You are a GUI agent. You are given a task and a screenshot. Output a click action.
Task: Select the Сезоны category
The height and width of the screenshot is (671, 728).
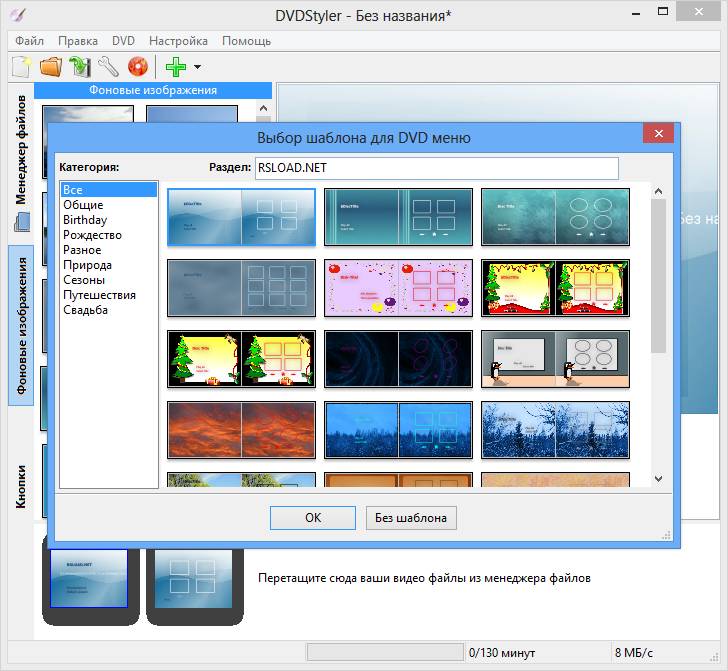coord(109,280)
